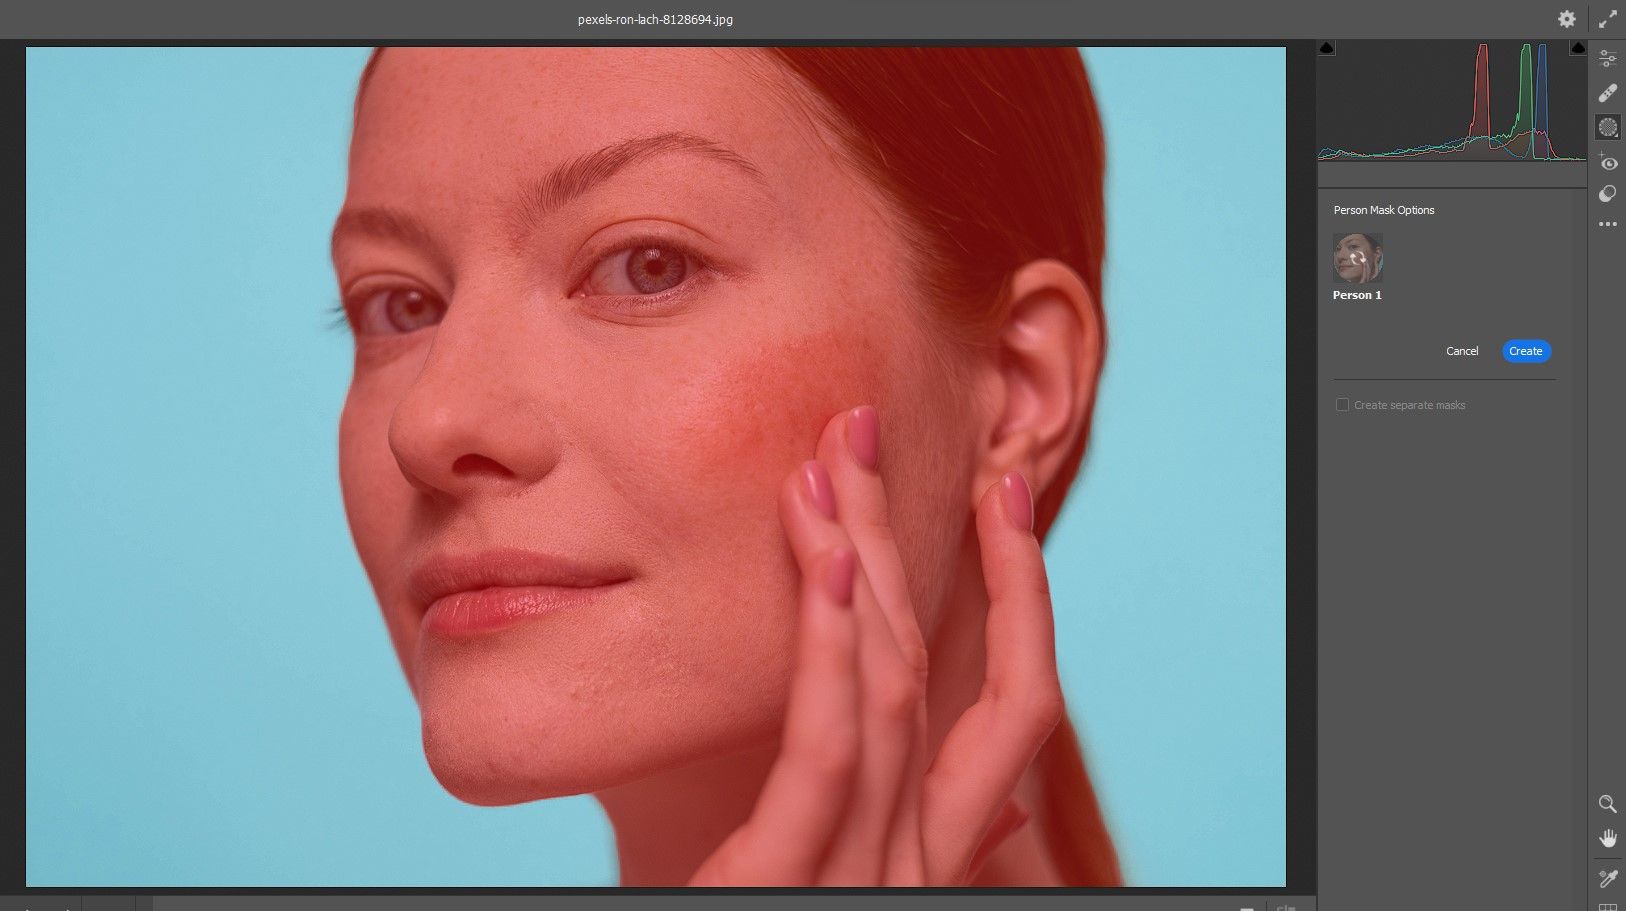Click the Person Mask Options heading
Image resolution: width=1626 pixels, height=911 pixels.
coord(1384,210)
